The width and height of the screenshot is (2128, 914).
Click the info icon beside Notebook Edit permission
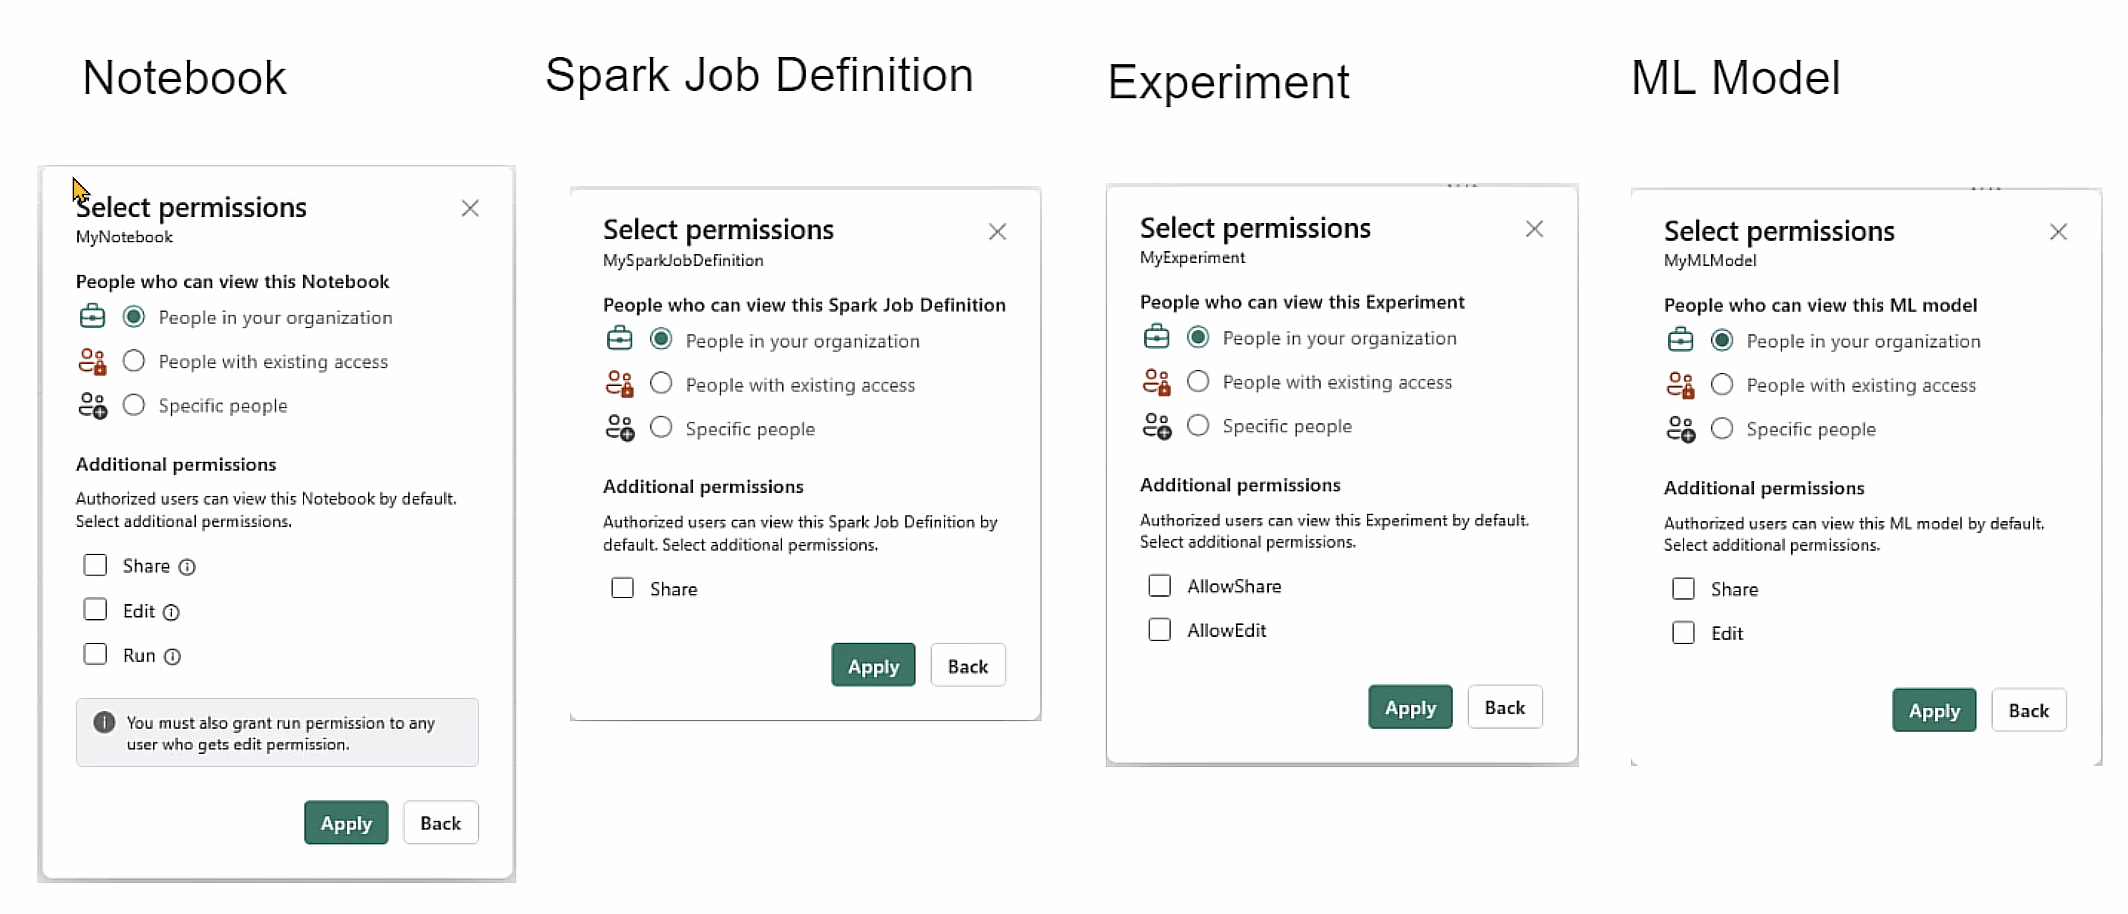pos(171,612)
